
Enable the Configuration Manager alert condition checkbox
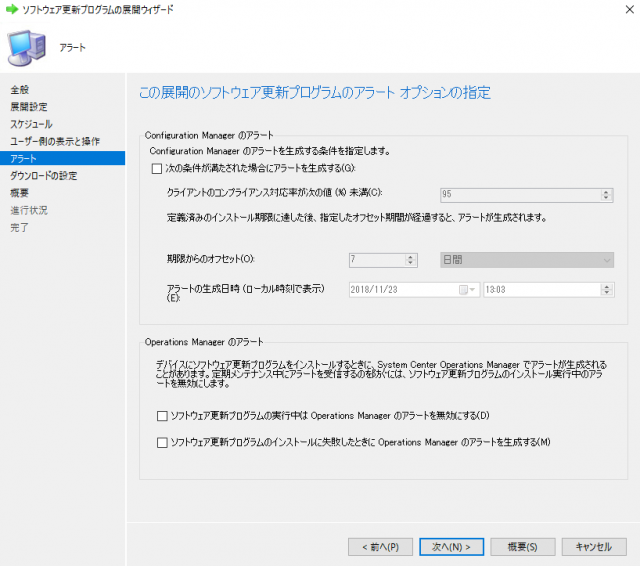click(x=157, y=169)
